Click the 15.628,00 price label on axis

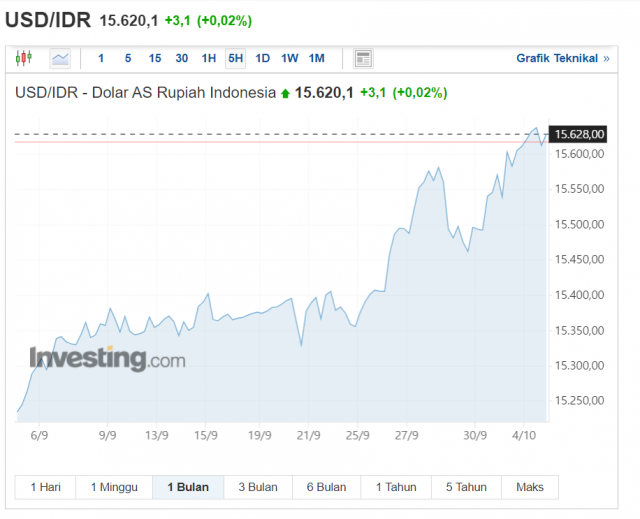pyautogui.click(x=579, y=134)
